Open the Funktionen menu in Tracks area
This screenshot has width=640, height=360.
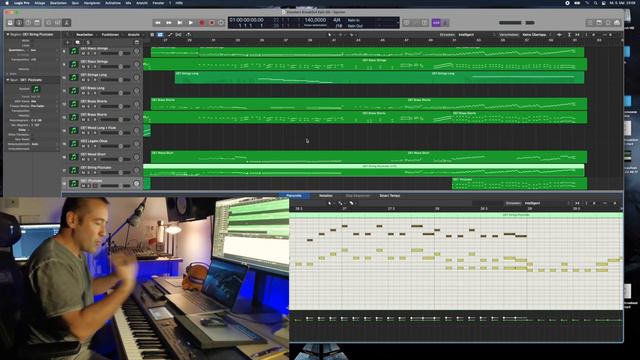click(x=110, y=35)
